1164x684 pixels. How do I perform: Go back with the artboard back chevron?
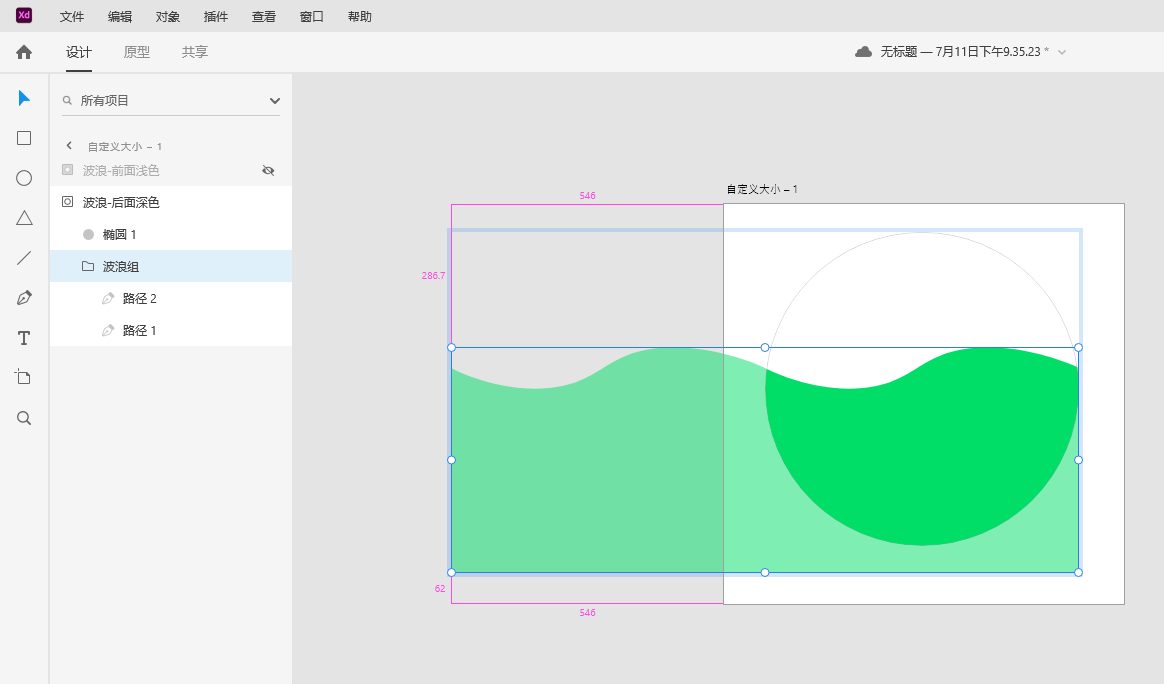click(69, 146)
